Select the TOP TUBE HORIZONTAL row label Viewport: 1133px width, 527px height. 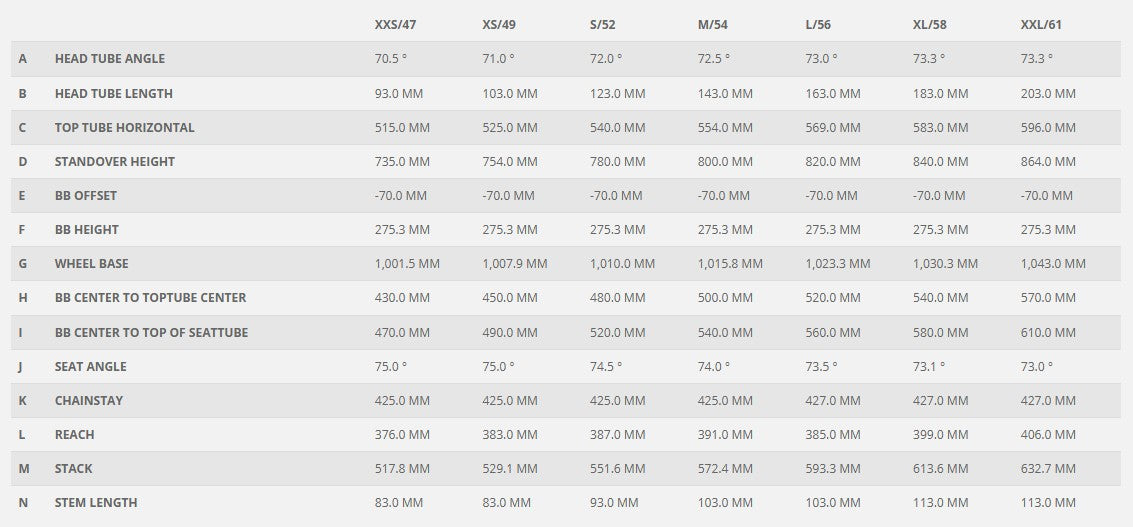124,128
